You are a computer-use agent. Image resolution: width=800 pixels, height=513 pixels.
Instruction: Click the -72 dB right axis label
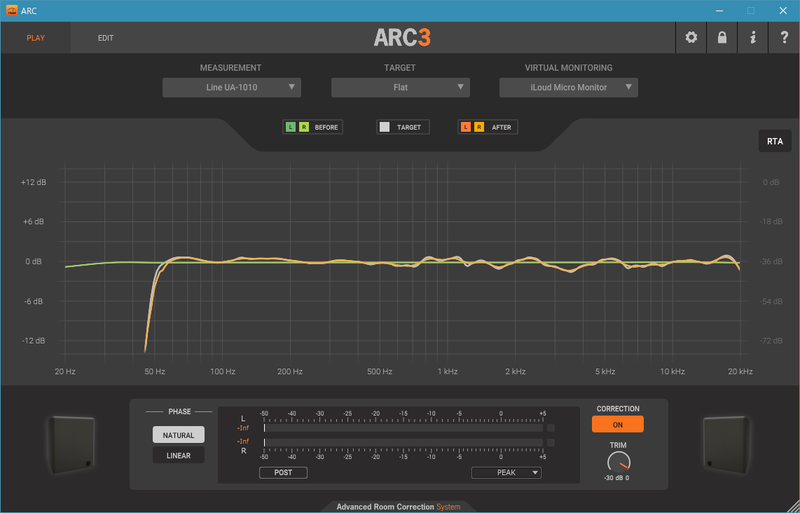[x=771, y=340]
